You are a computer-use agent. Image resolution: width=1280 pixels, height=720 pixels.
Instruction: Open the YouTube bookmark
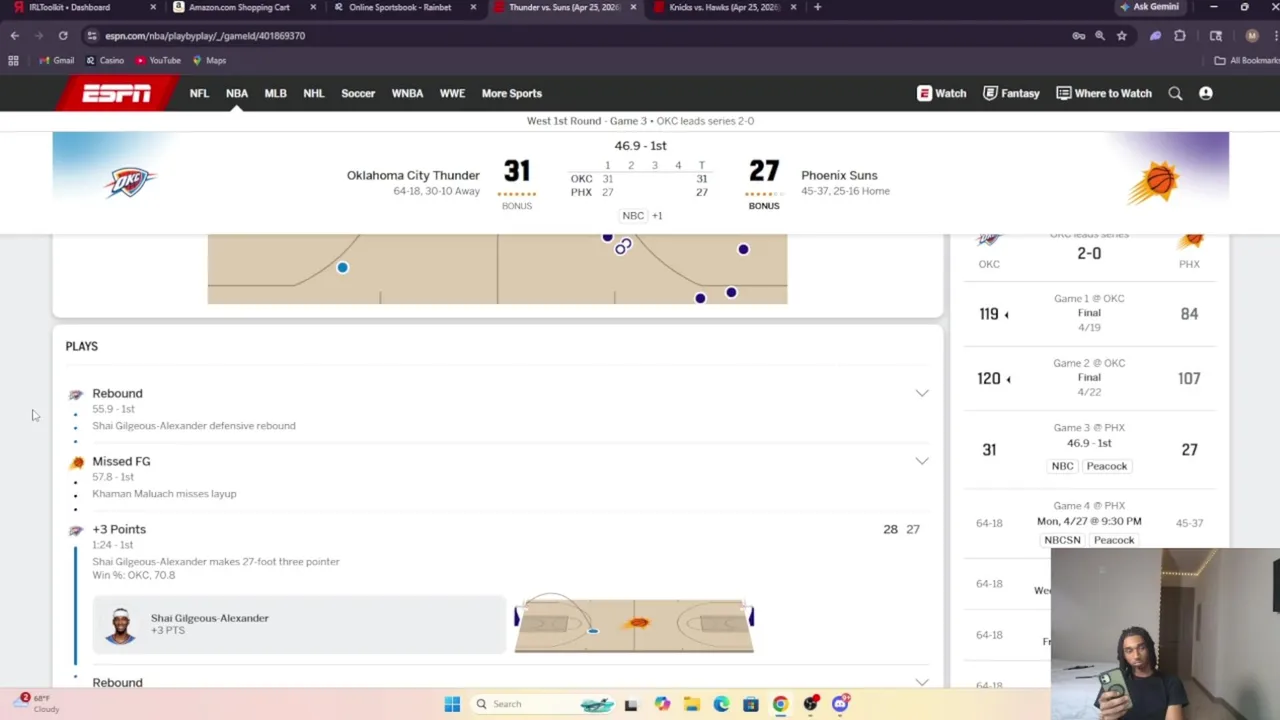pos(158,60)
